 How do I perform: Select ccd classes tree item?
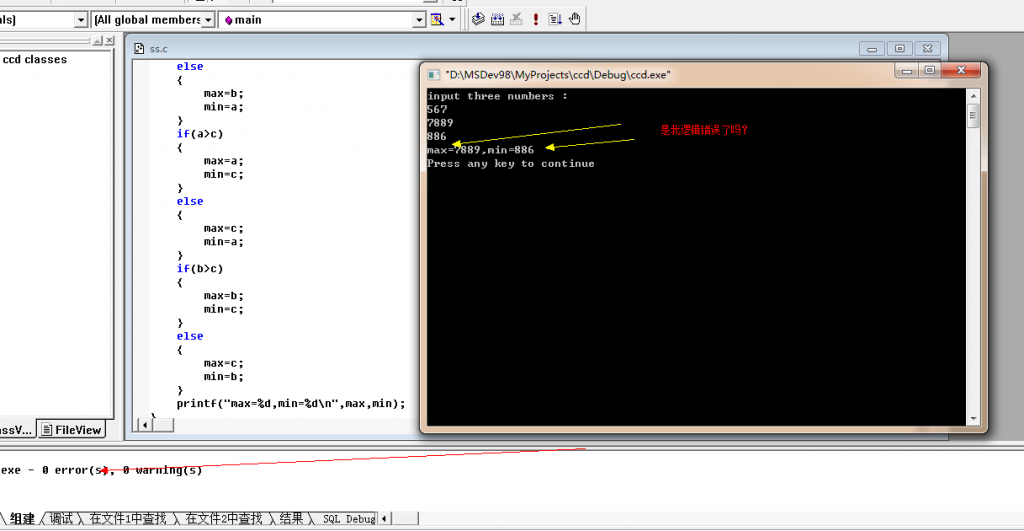(35, 59)
